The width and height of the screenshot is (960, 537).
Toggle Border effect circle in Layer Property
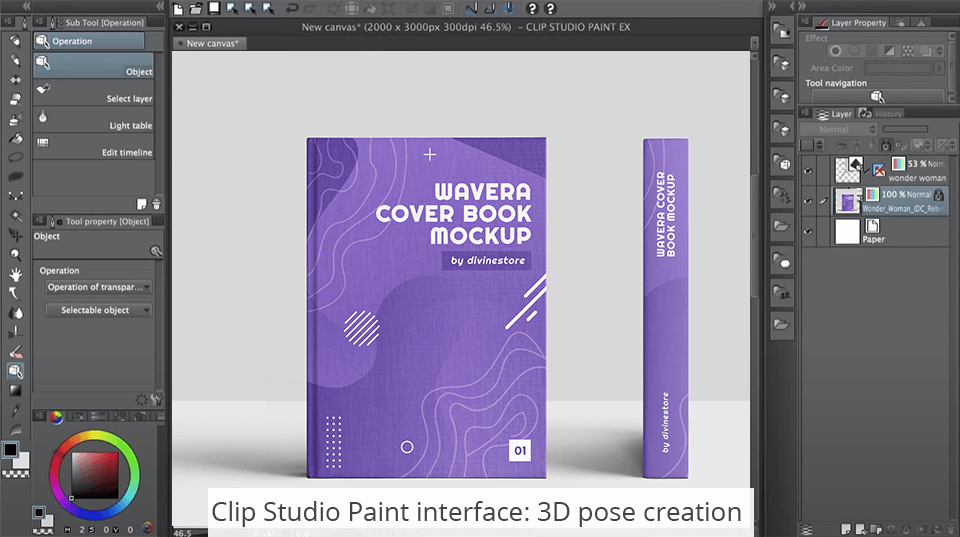tap(835, 51)
